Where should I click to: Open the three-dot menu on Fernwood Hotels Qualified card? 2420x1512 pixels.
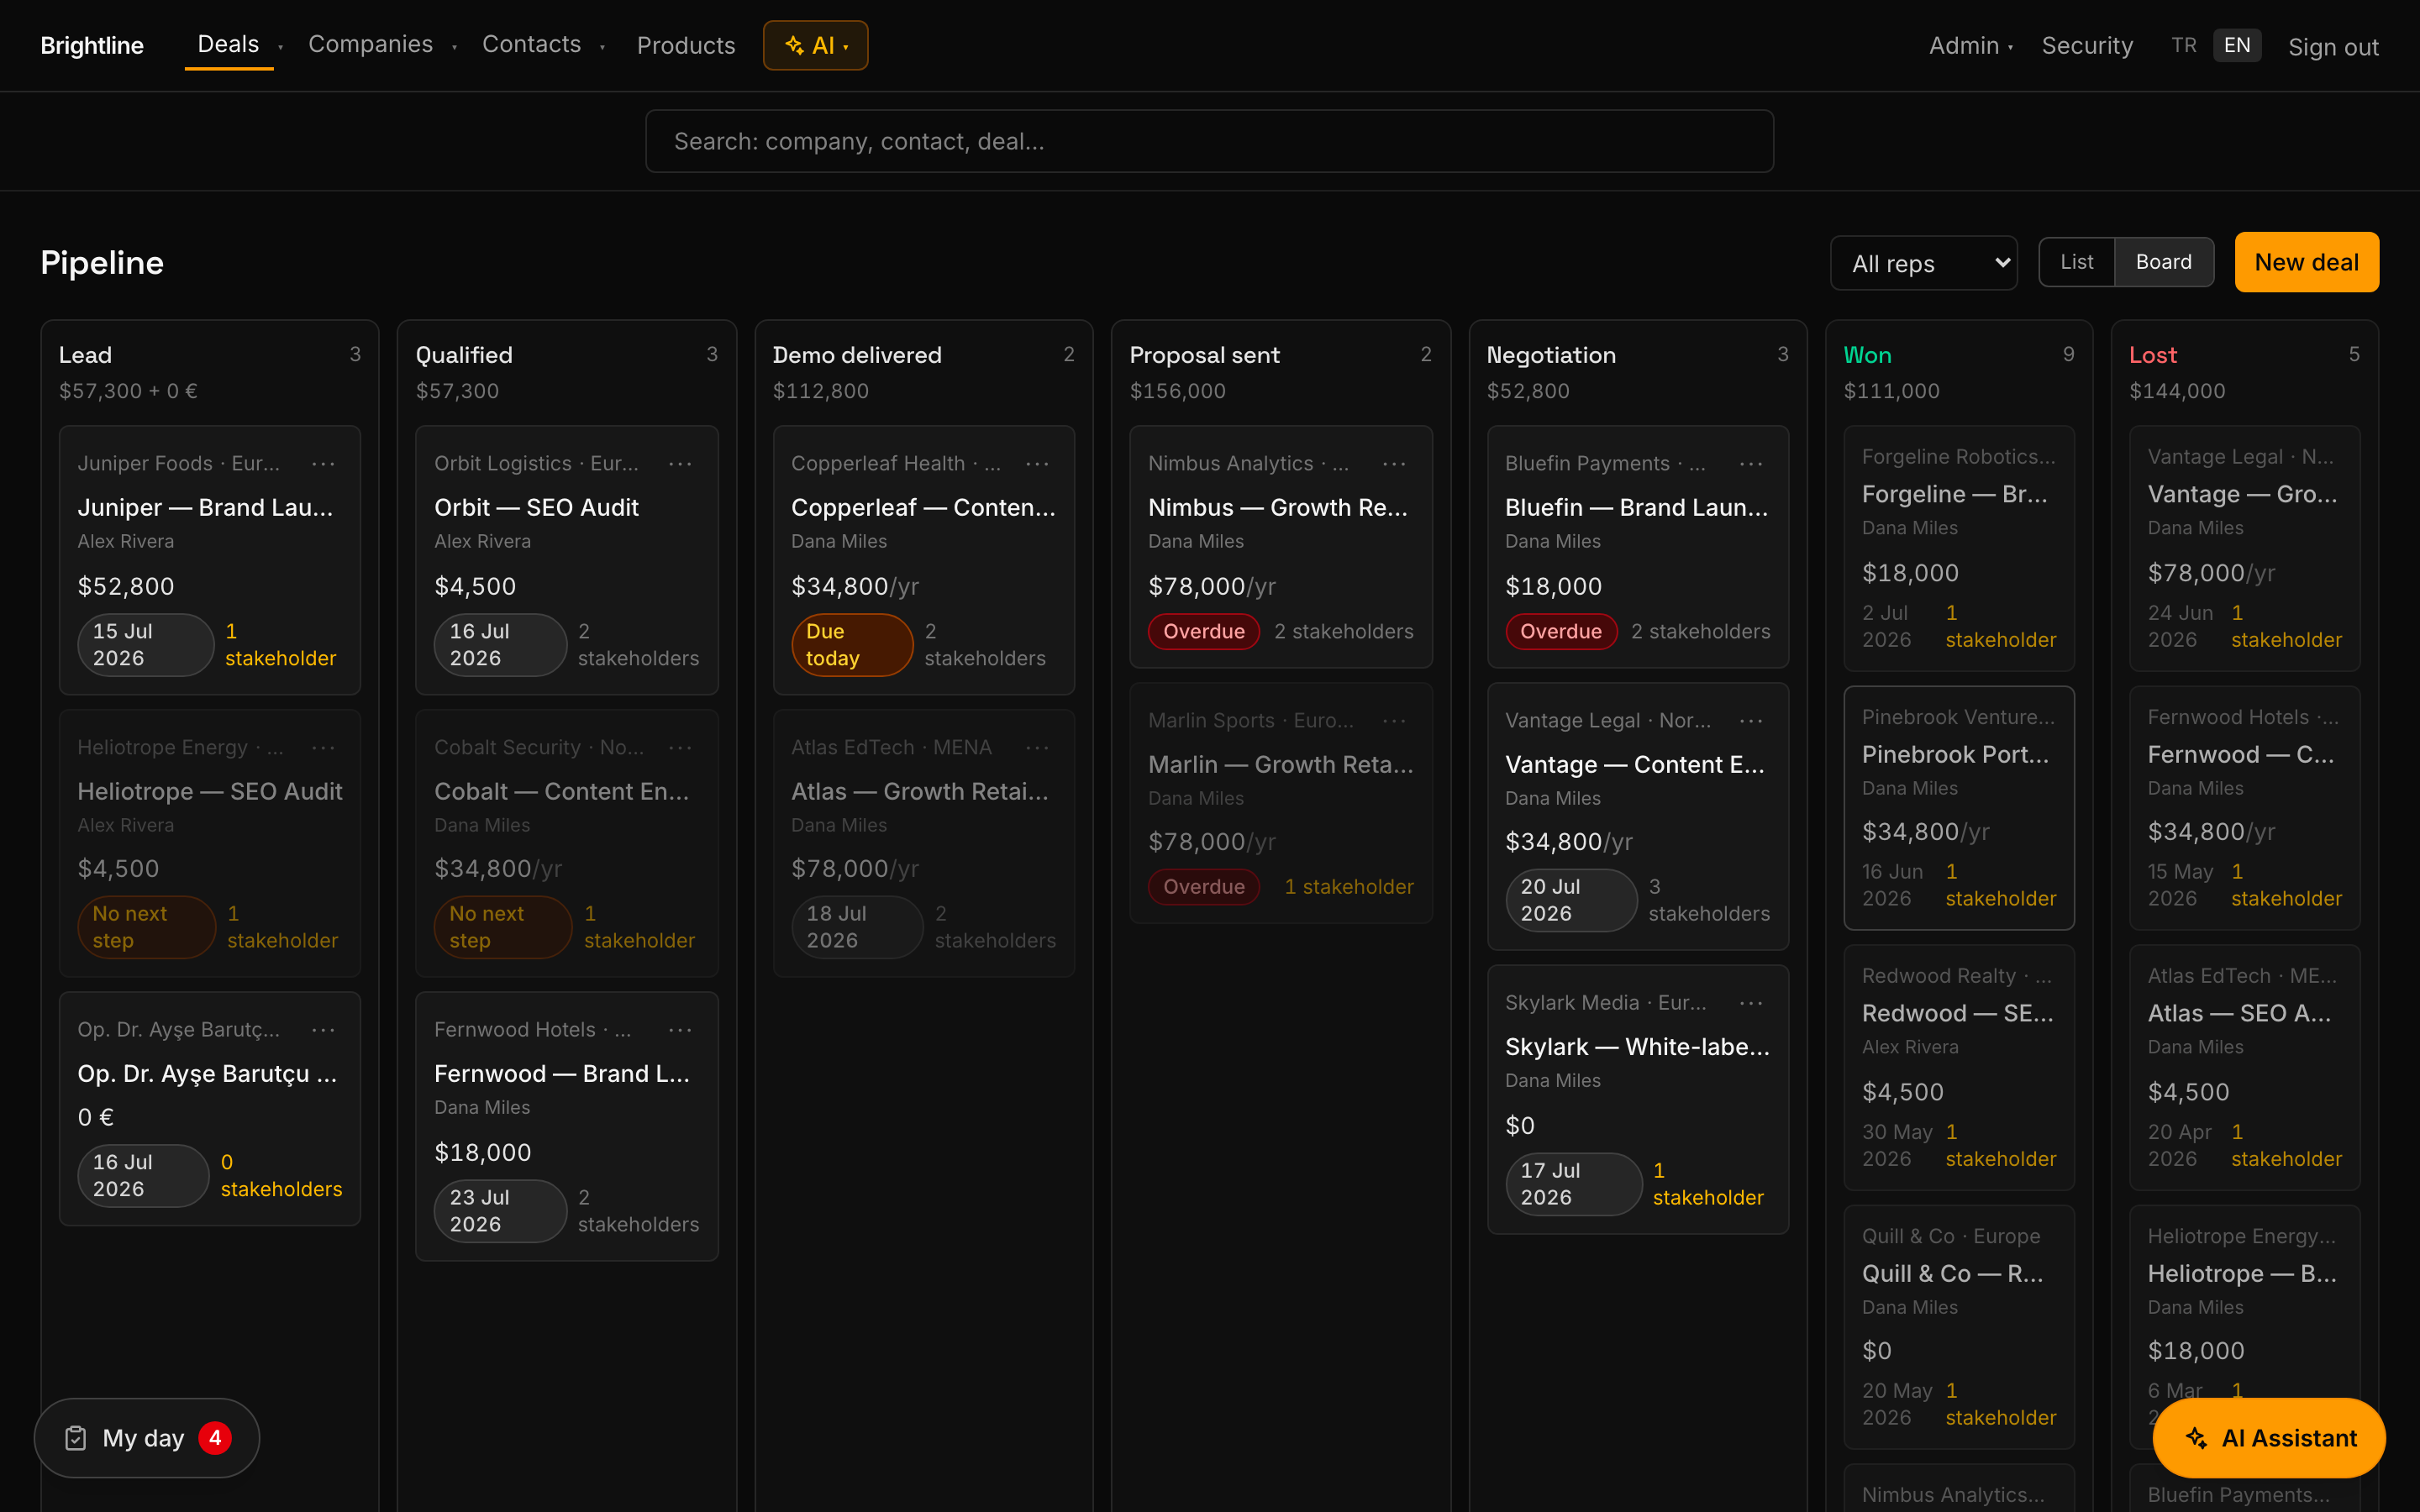tap(680, 1030)
